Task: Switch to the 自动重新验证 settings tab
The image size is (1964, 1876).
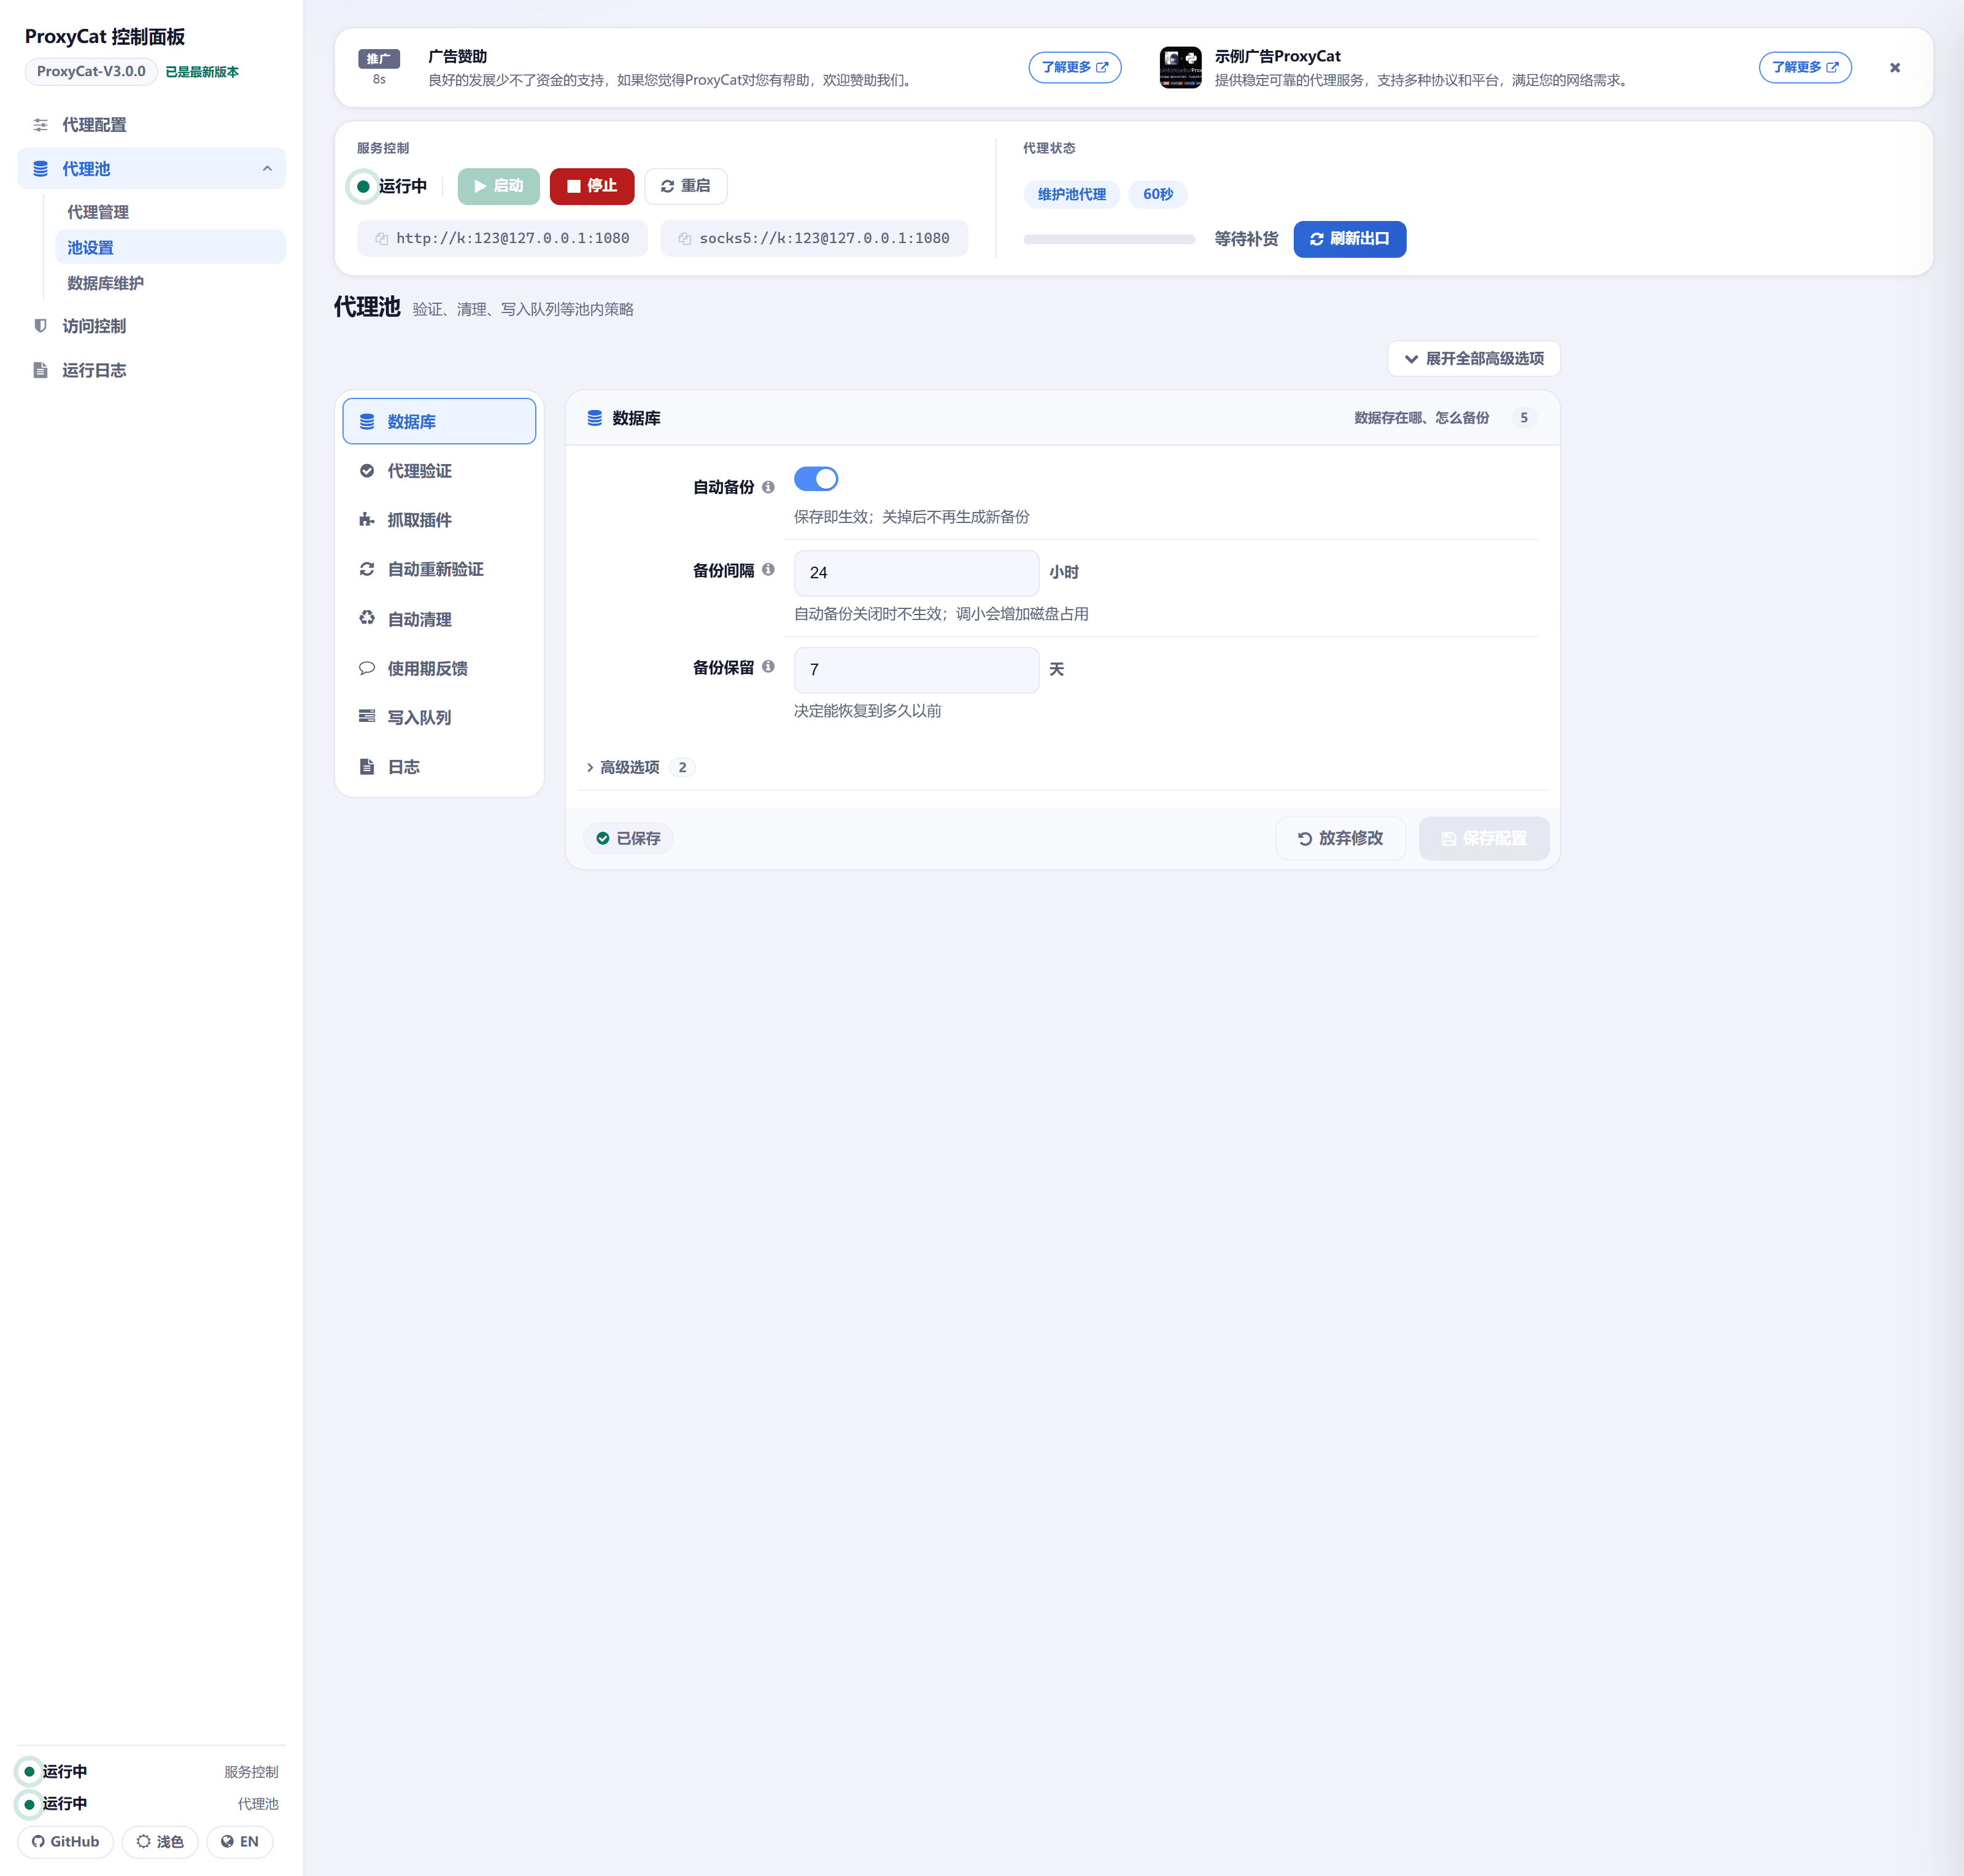Action: [439, 569]
